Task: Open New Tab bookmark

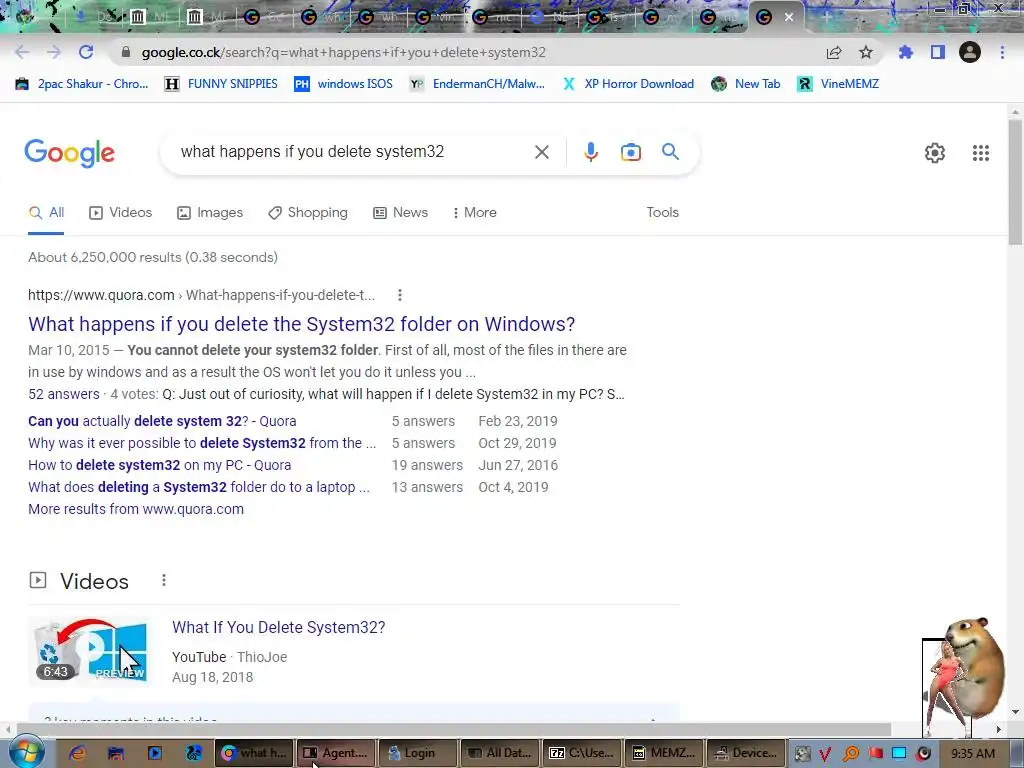Action: [746, 84]
